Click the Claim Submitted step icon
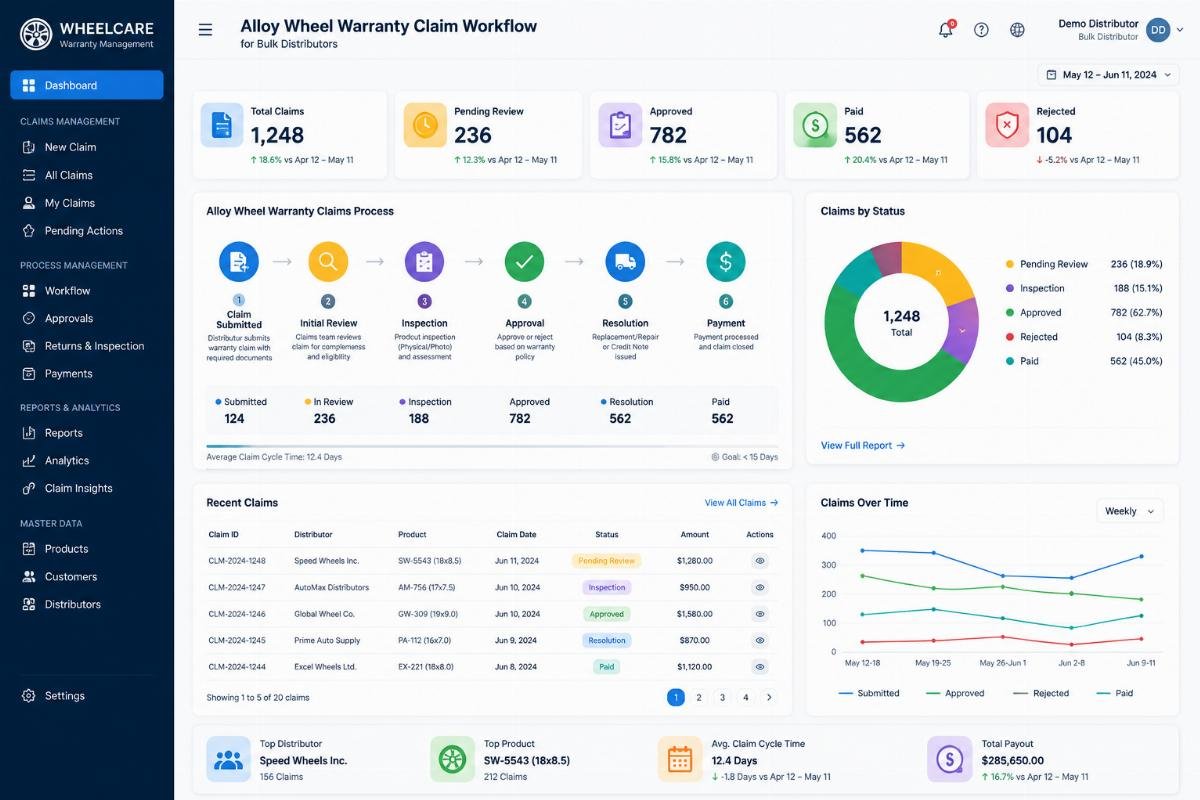 tap(239, 262)
